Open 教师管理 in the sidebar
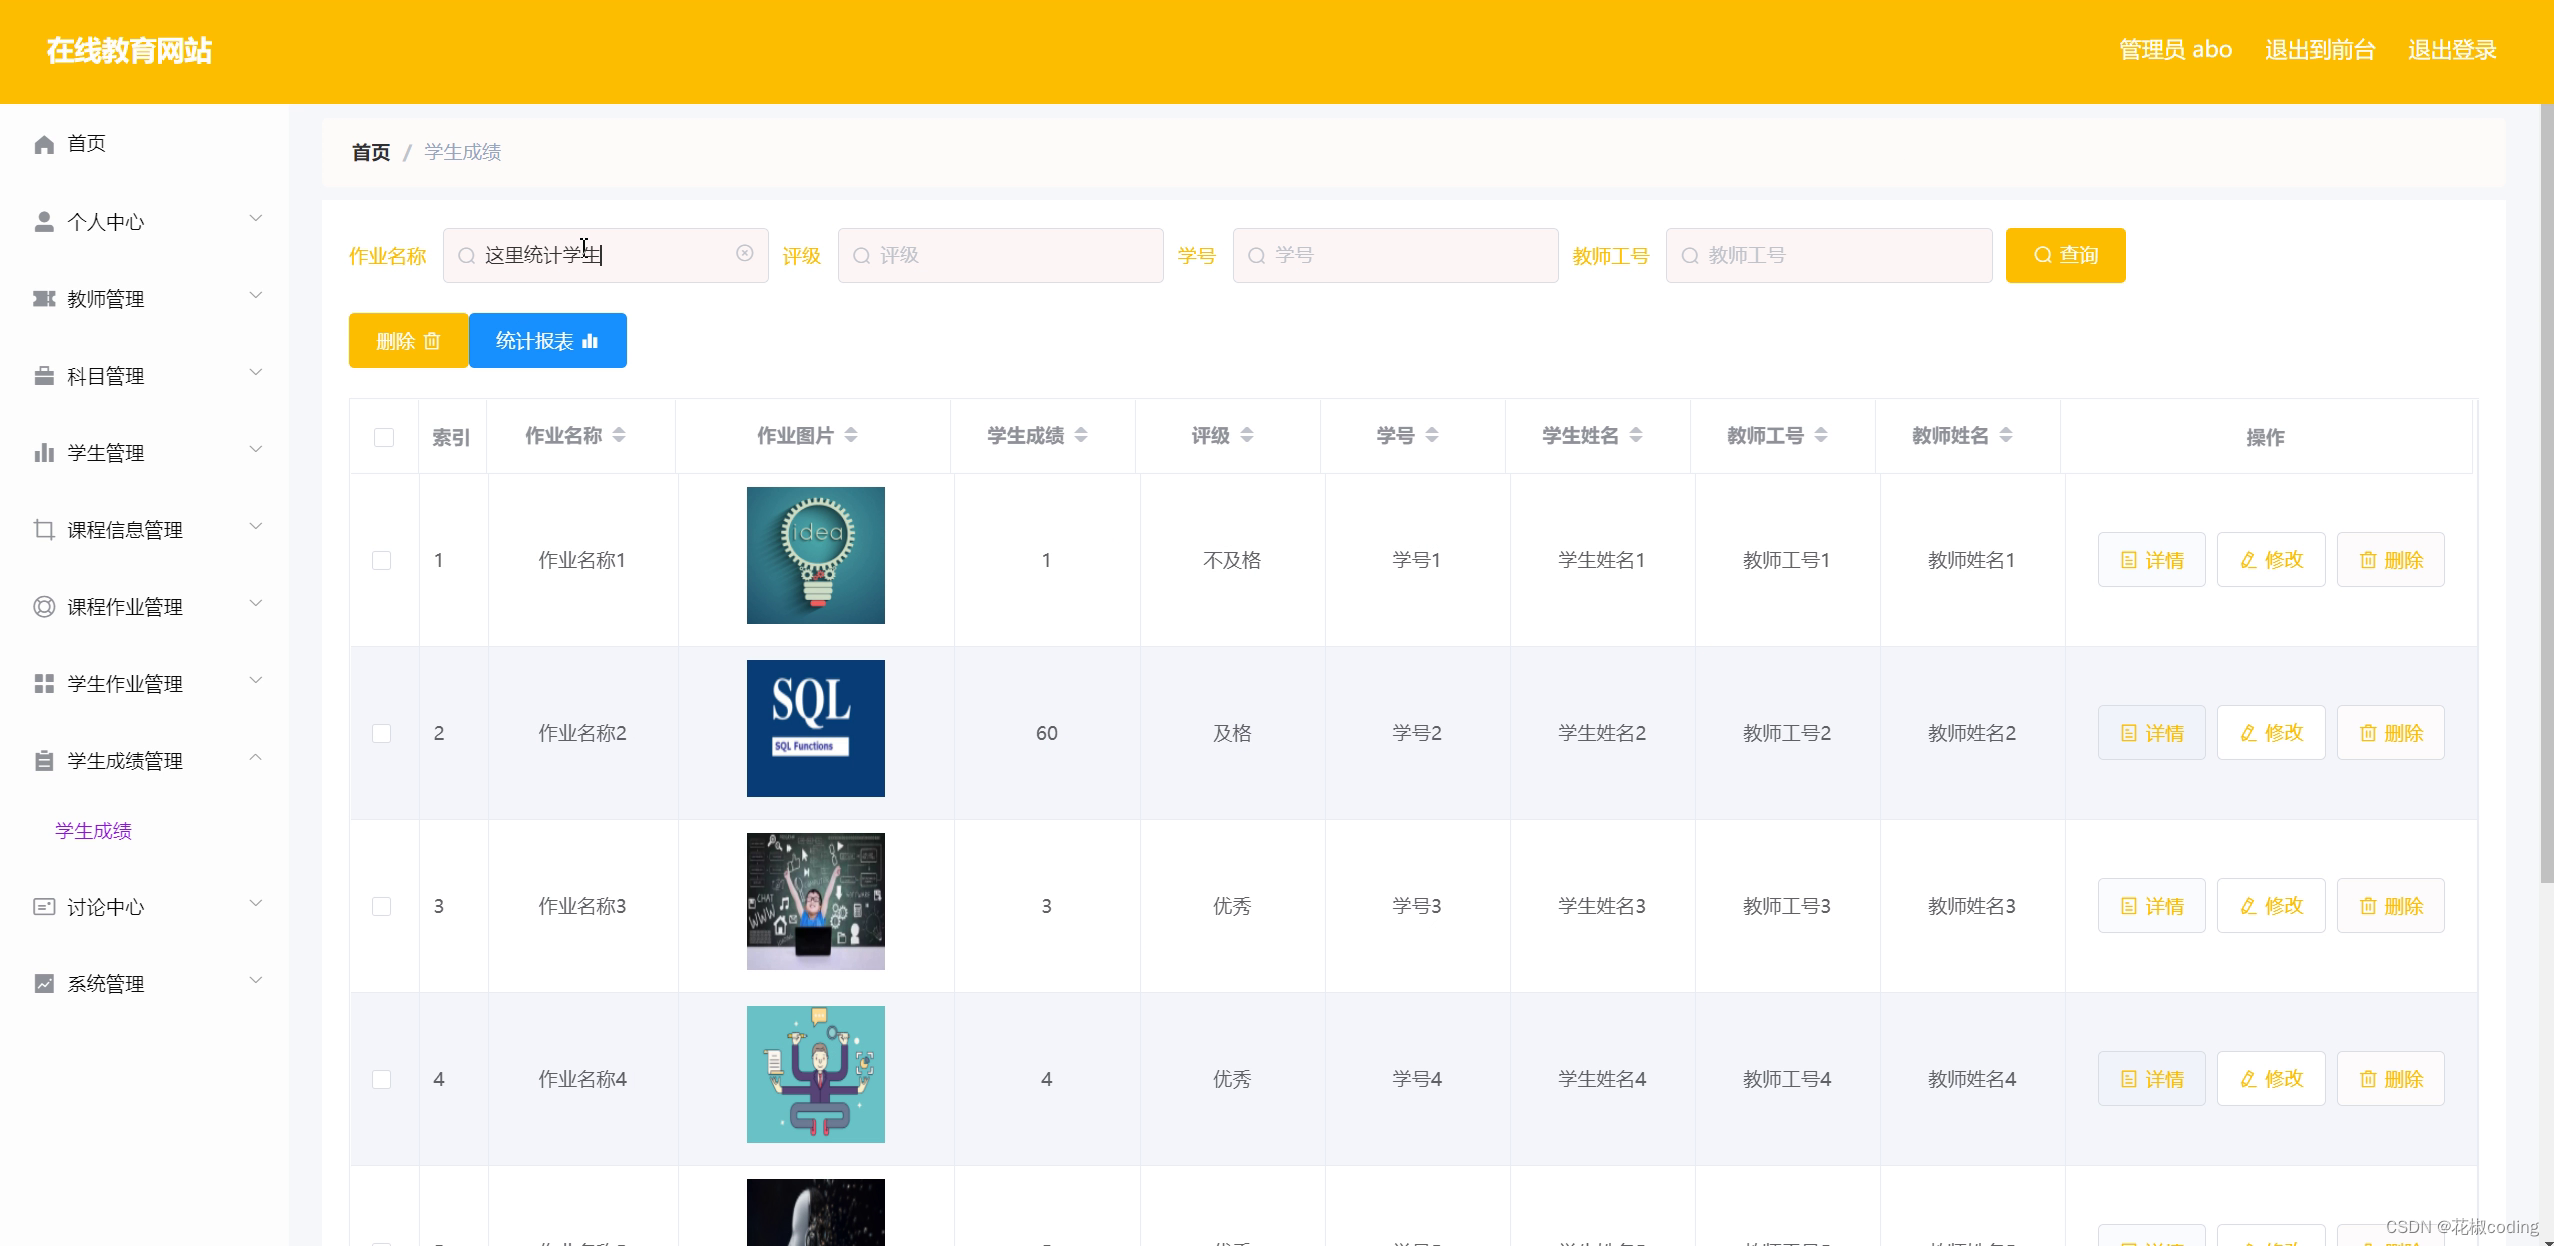This screenshot has width=2554, height=1246. [106, 299]
